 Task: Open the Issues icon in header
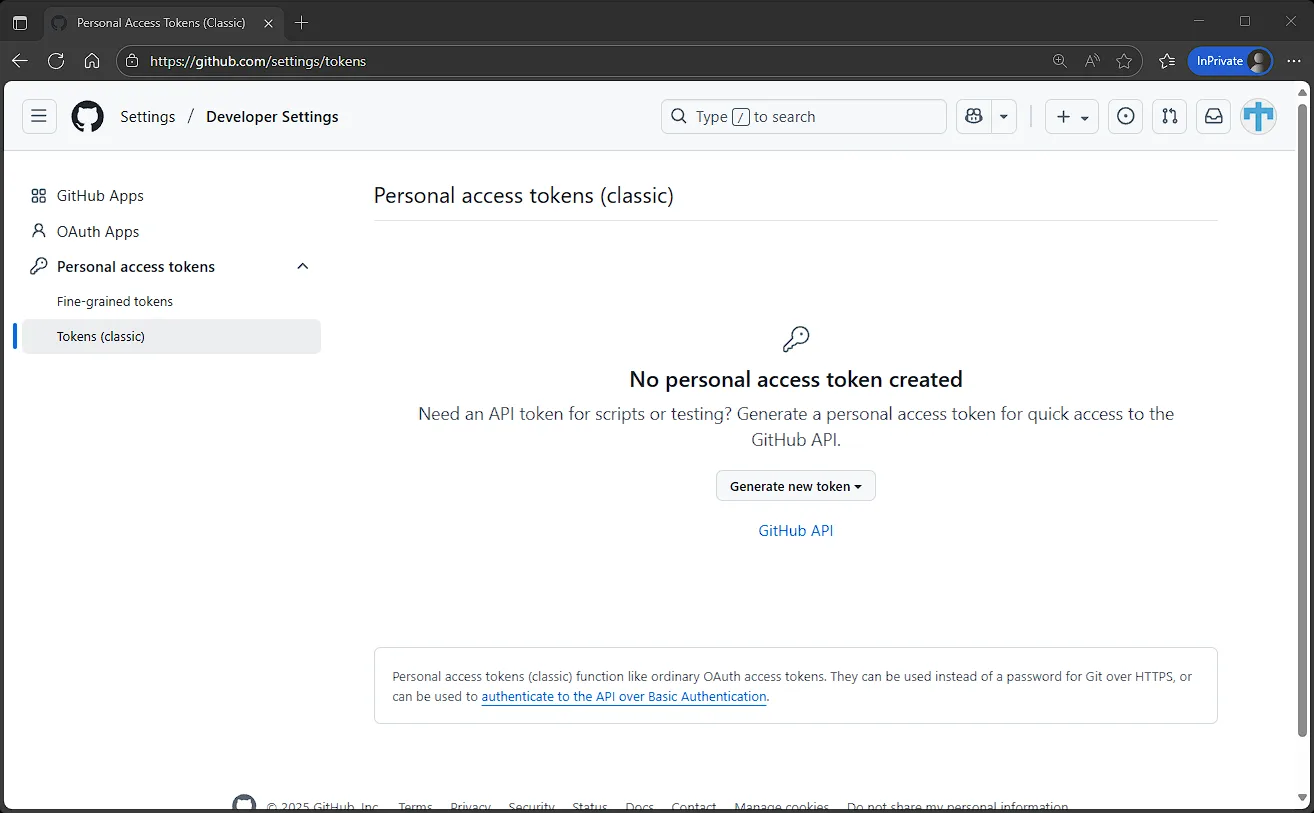[x=1126, y=117]
